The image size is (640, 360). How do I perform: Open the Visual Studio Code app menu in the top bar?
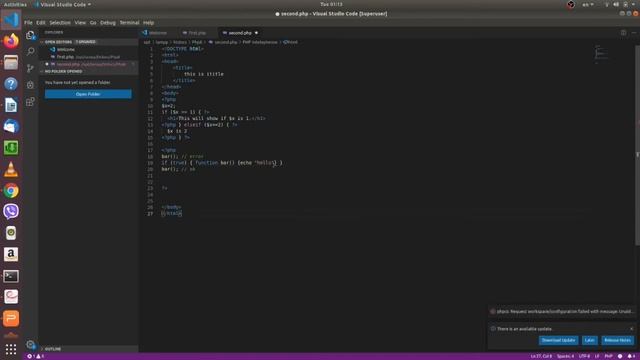[63, 4]
